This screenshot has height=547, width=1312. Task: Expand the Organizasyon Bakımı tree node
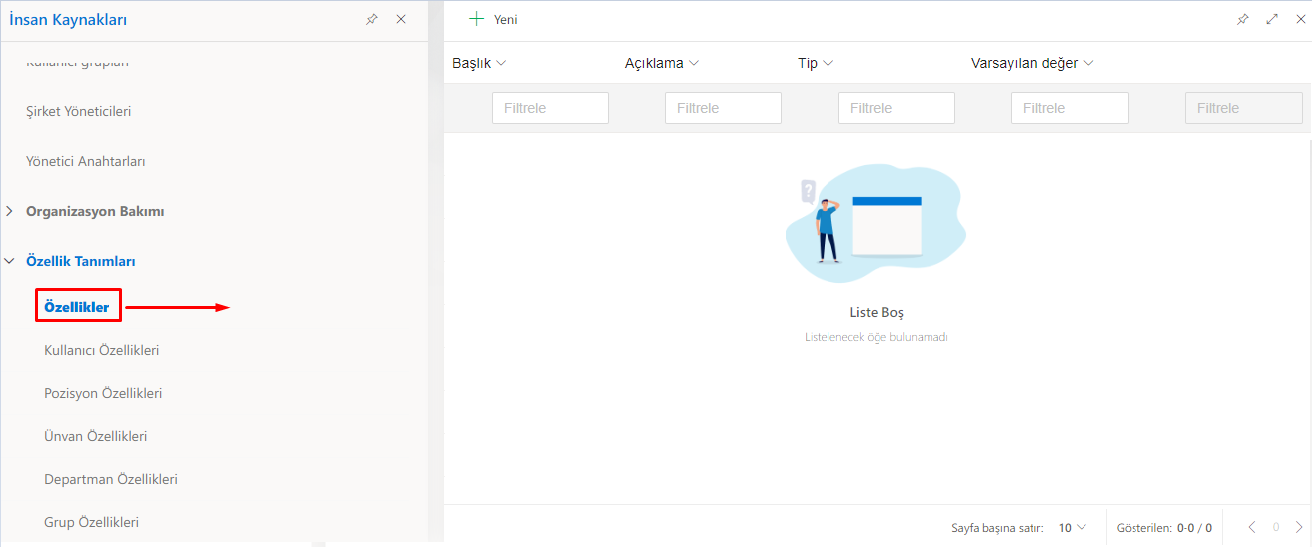[x=10, y=211]
